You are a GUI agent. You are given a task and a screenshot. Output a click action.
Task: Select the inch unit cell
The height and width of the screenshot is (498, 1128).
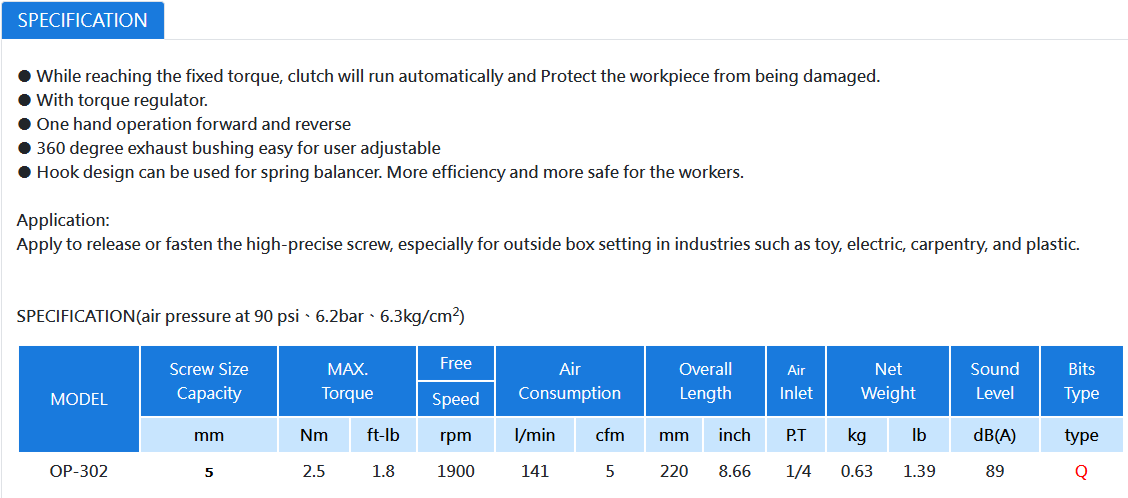point(734,435)
